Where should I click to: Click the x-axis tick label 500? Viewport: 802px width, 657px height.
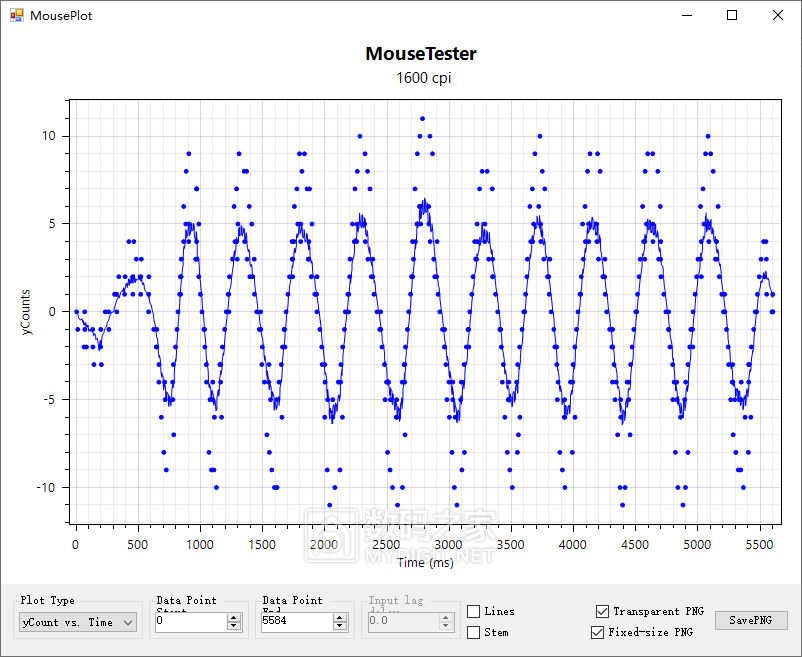(138, 545)
